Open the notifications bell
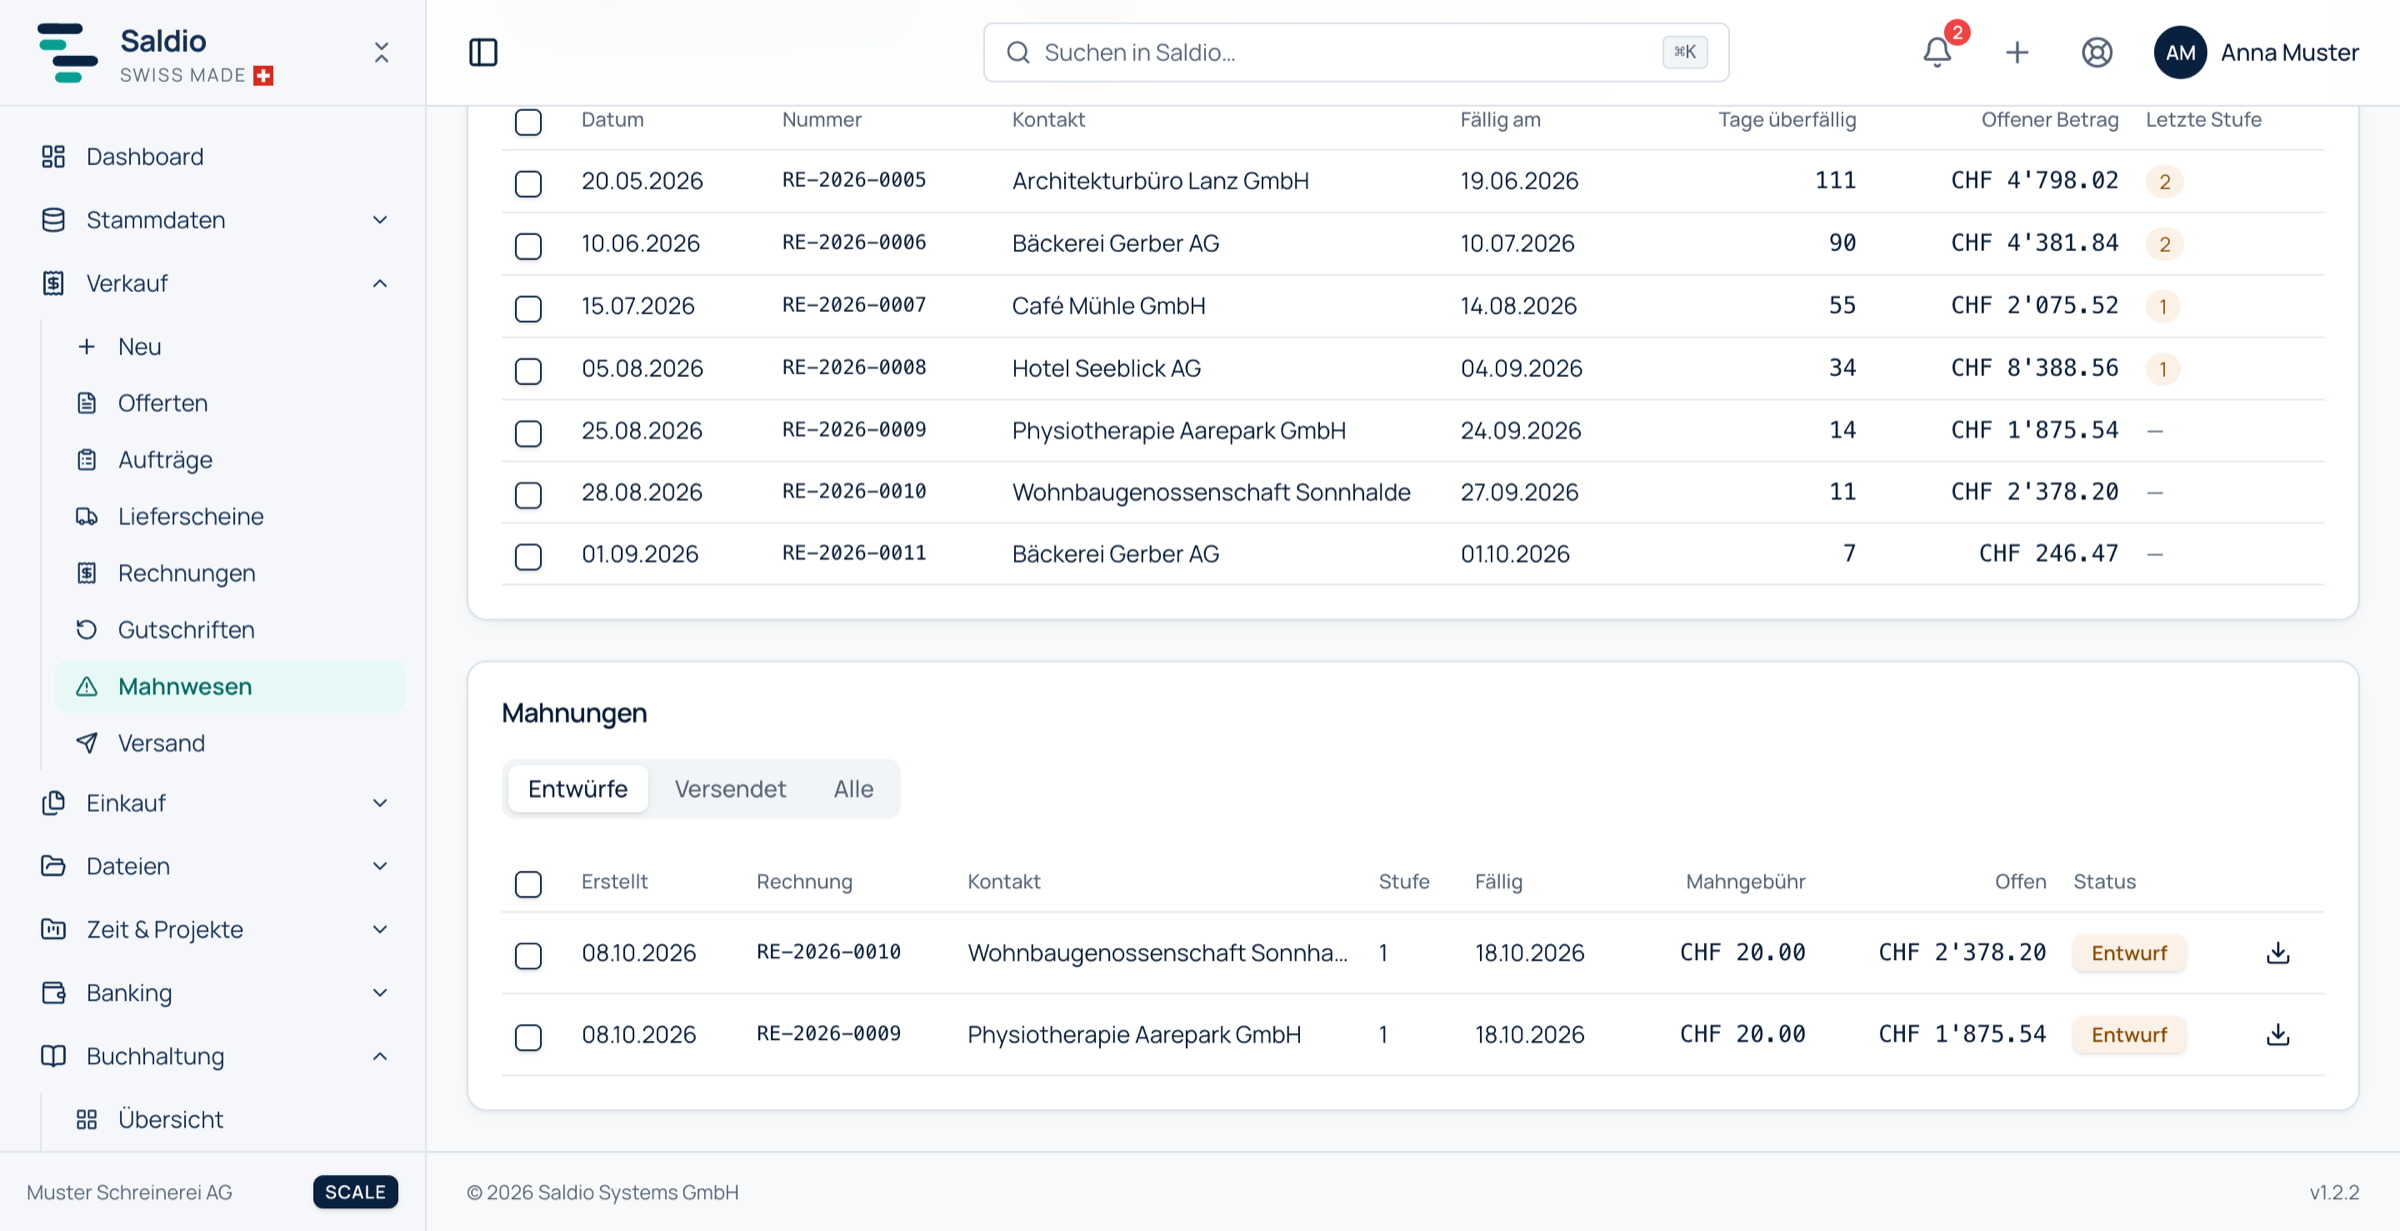 [1937, 52]
